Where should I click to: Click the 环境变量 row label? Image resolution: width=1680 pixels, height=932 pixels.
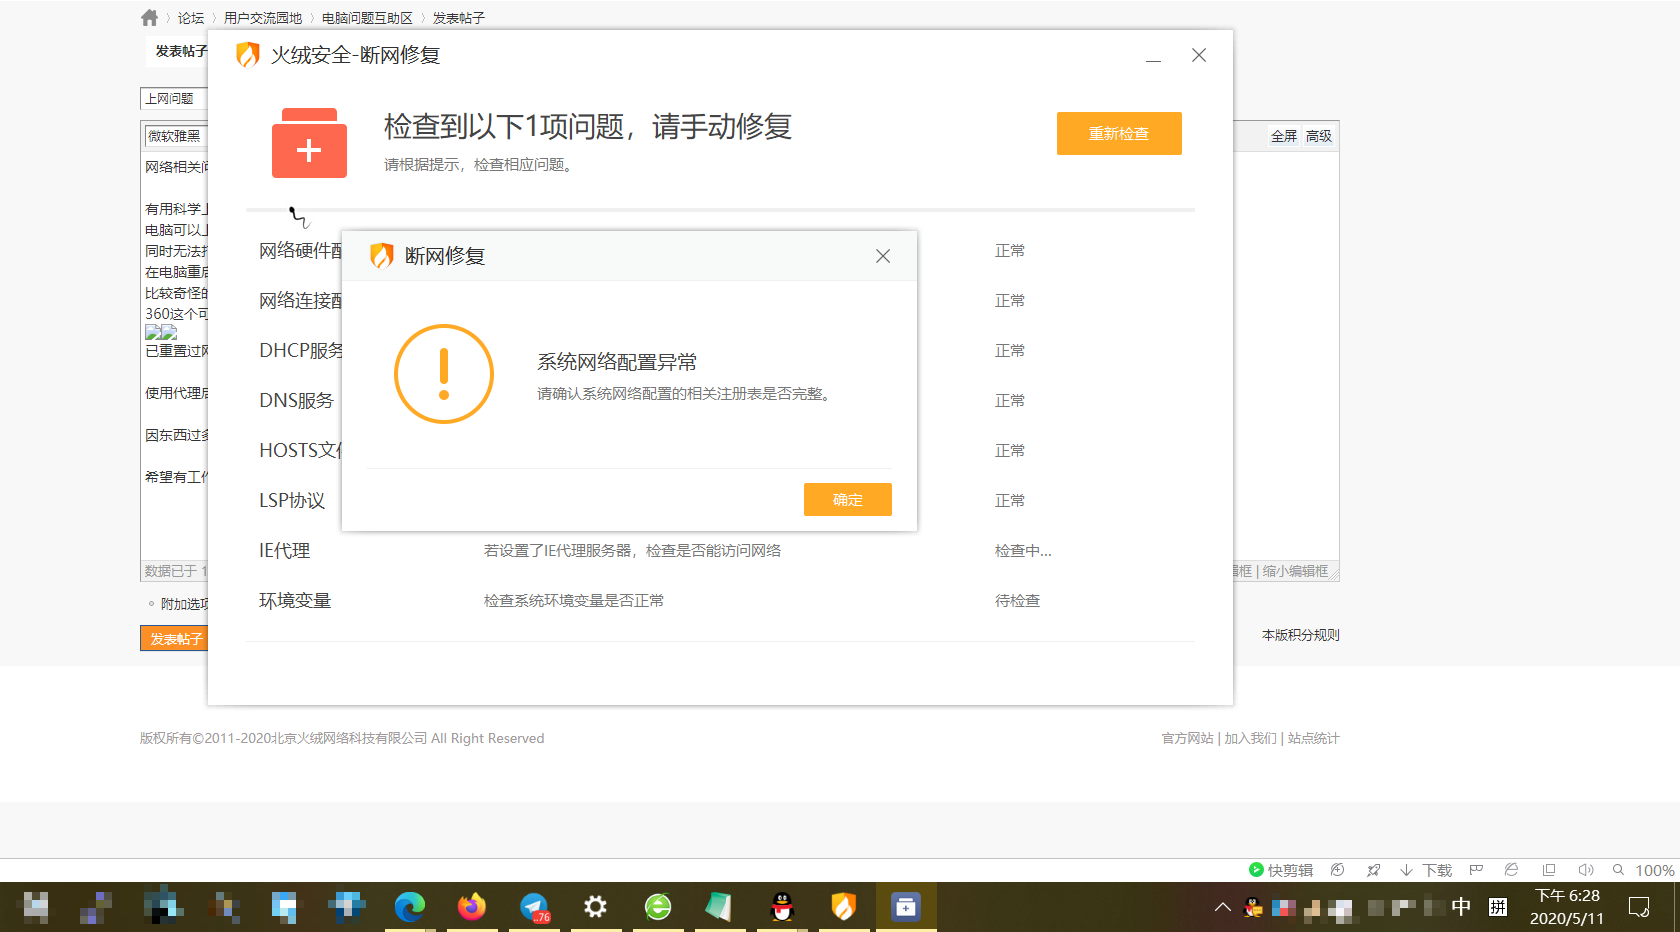click(295, 601)
